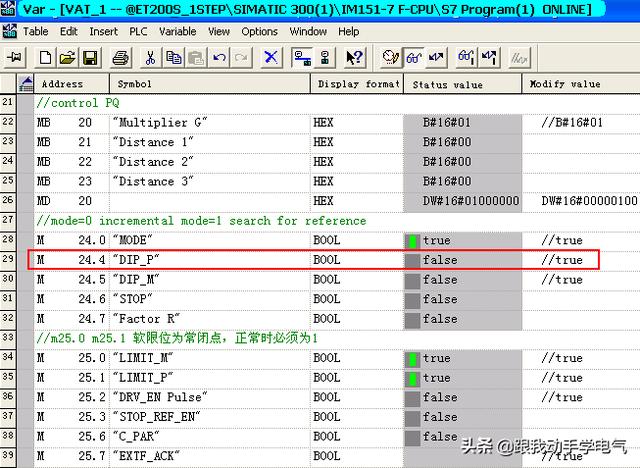The height and width of the screenshot is (468, 640).
Task: Click the //control PQ comment line
Action: pos(78,103)
